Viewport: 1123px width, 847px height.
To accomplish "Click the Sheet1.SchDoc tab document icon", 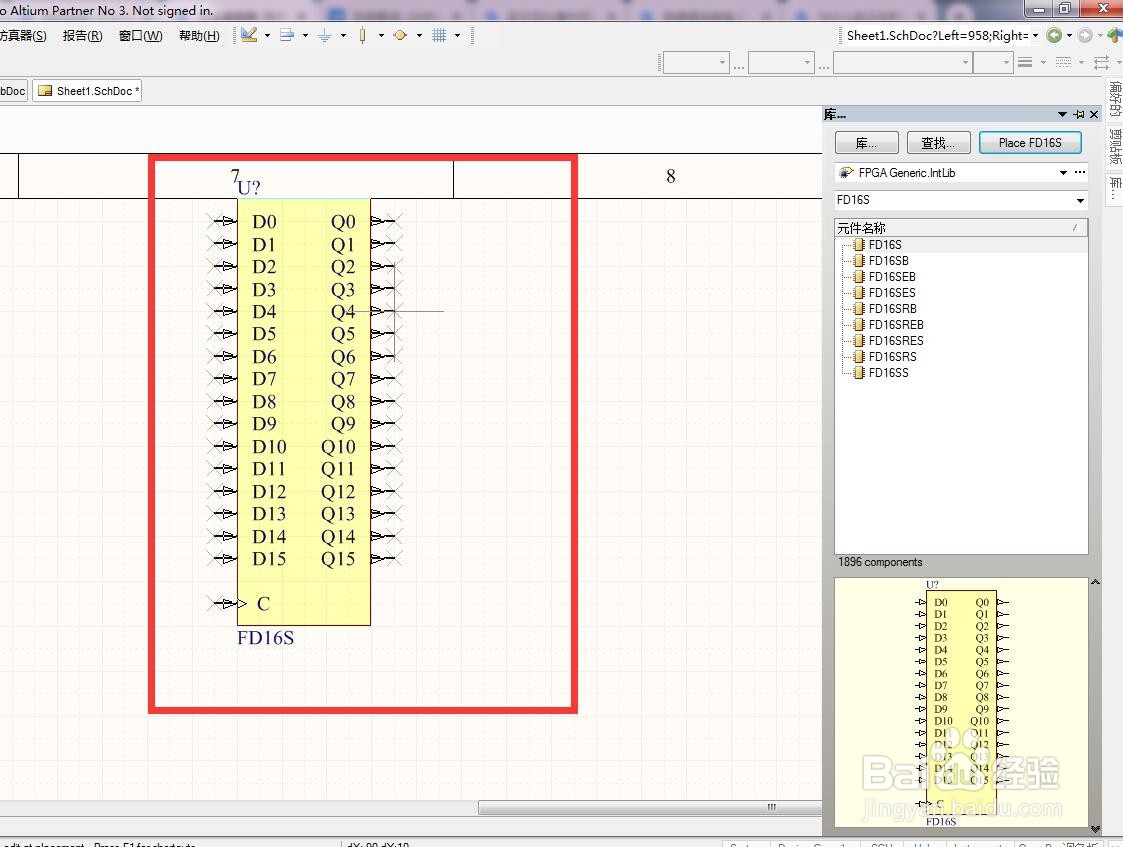I will tap(45, 91).
